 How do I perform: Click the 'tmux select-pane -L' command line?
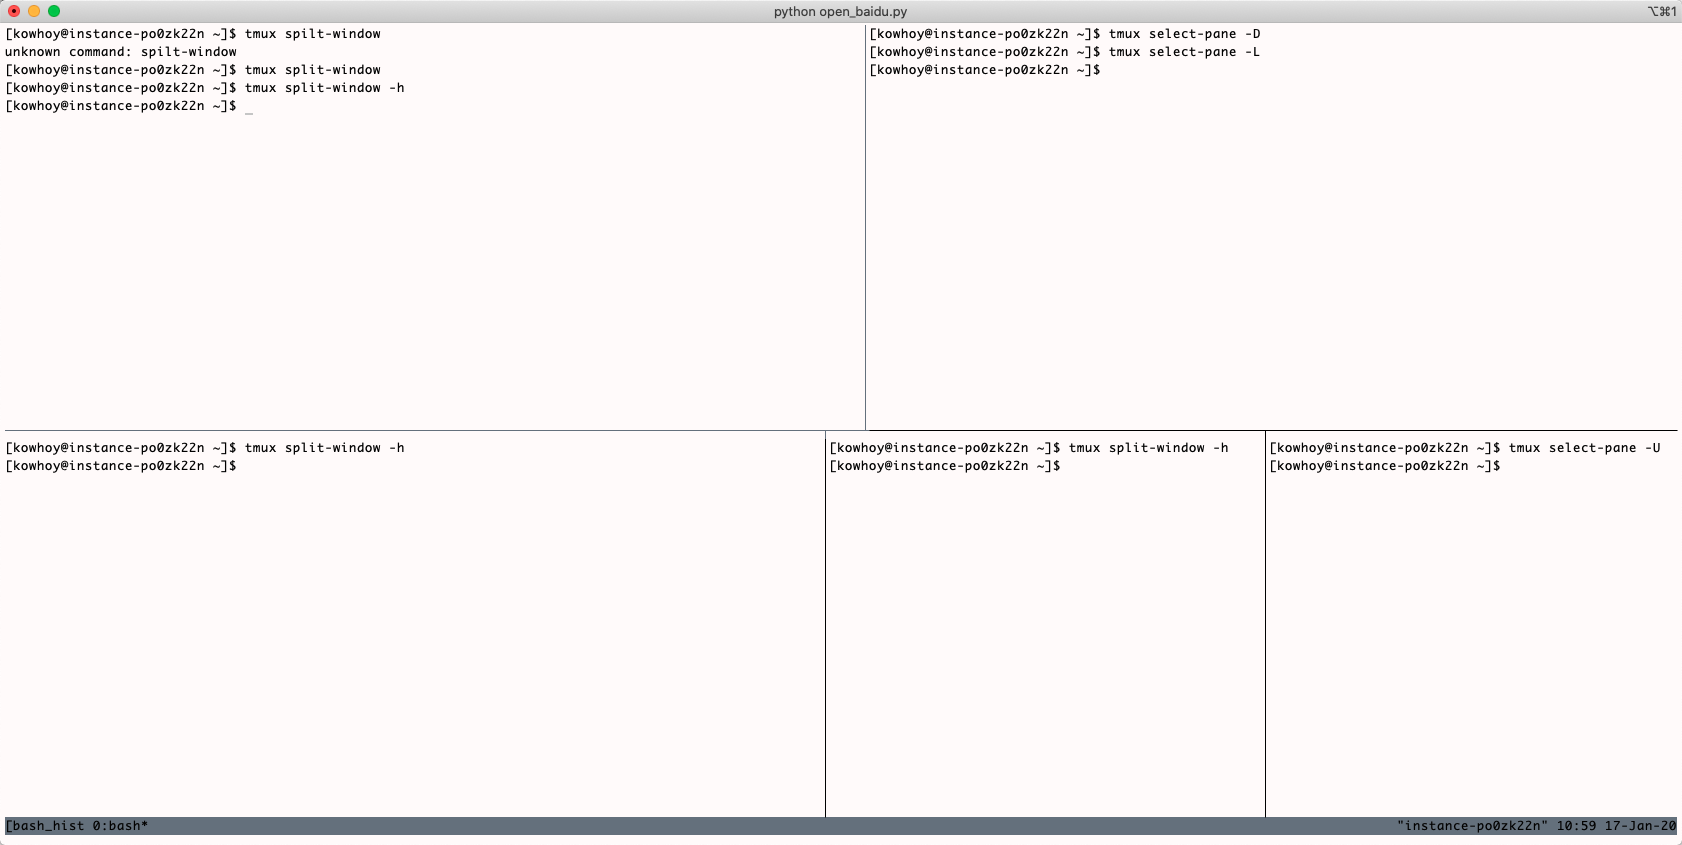click(x=1184, y=52)
